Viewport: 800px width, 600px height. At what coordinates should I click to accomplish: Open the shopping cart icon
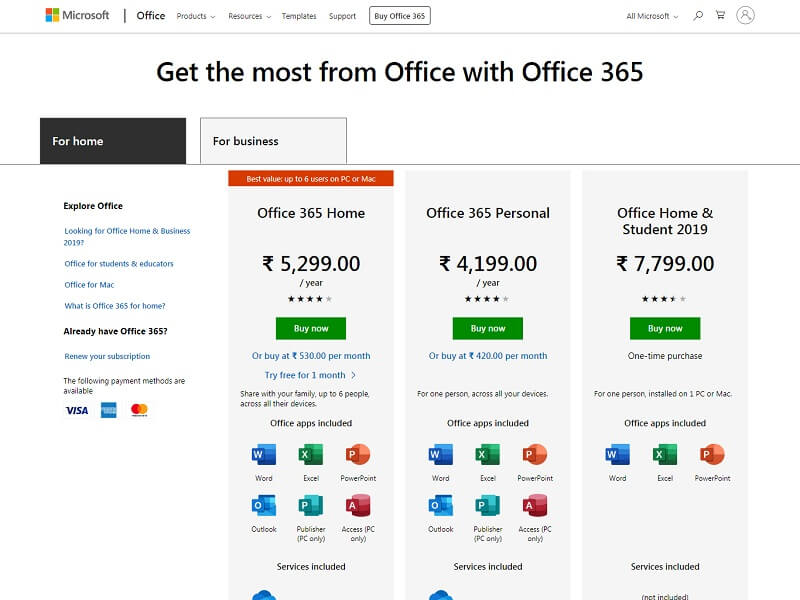(720, 15)
